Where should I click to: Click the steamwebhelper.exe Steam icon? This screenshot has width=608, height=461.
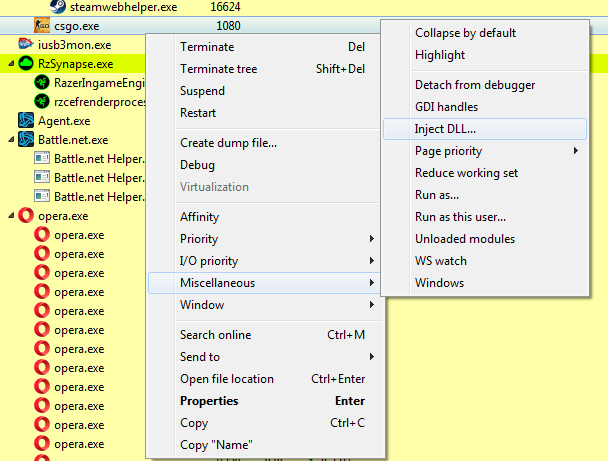[58, 6]
